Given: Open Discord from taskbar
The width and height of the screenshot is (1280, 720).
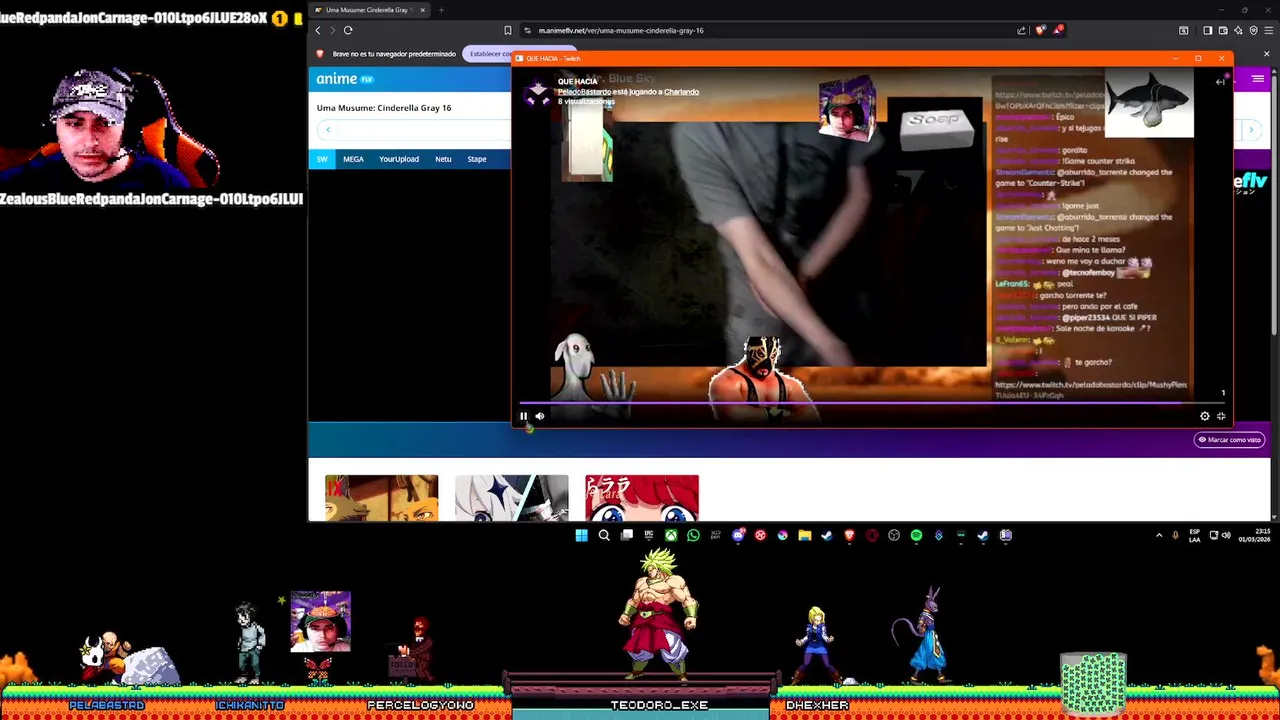Looking at the screenshot, I should 738,535.
